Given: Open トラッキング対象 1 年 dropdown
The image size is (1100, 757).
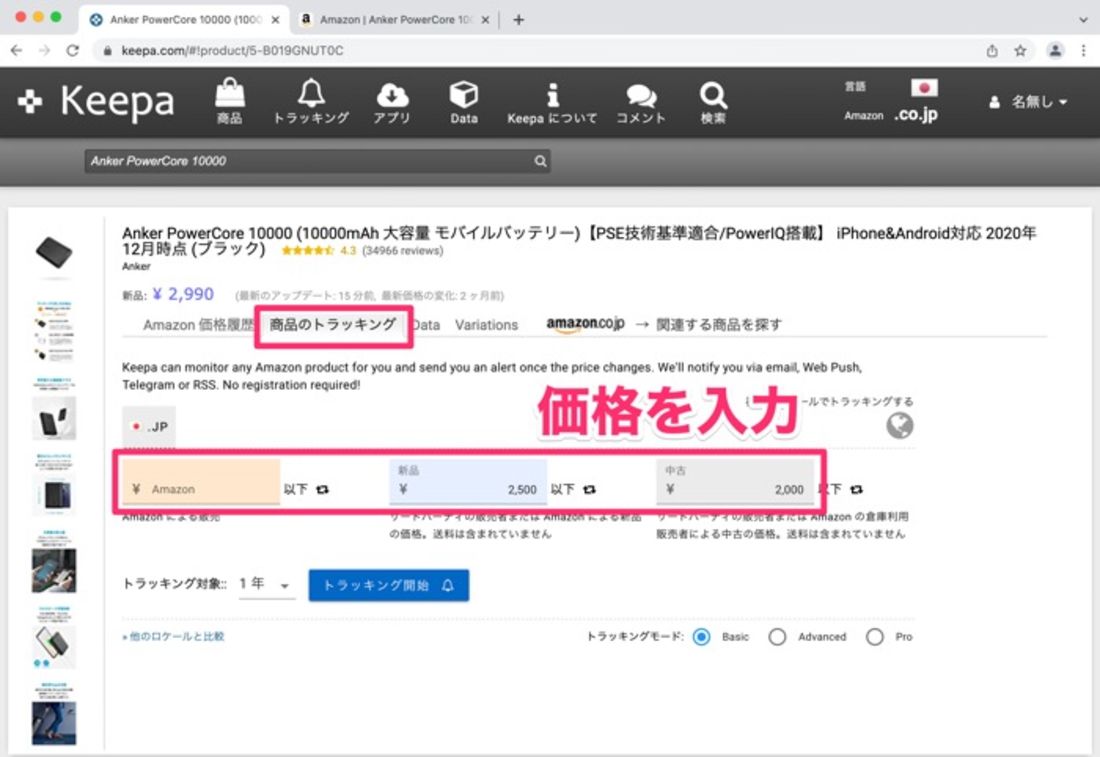Looking at the screenshot, I should click(266, 584).
